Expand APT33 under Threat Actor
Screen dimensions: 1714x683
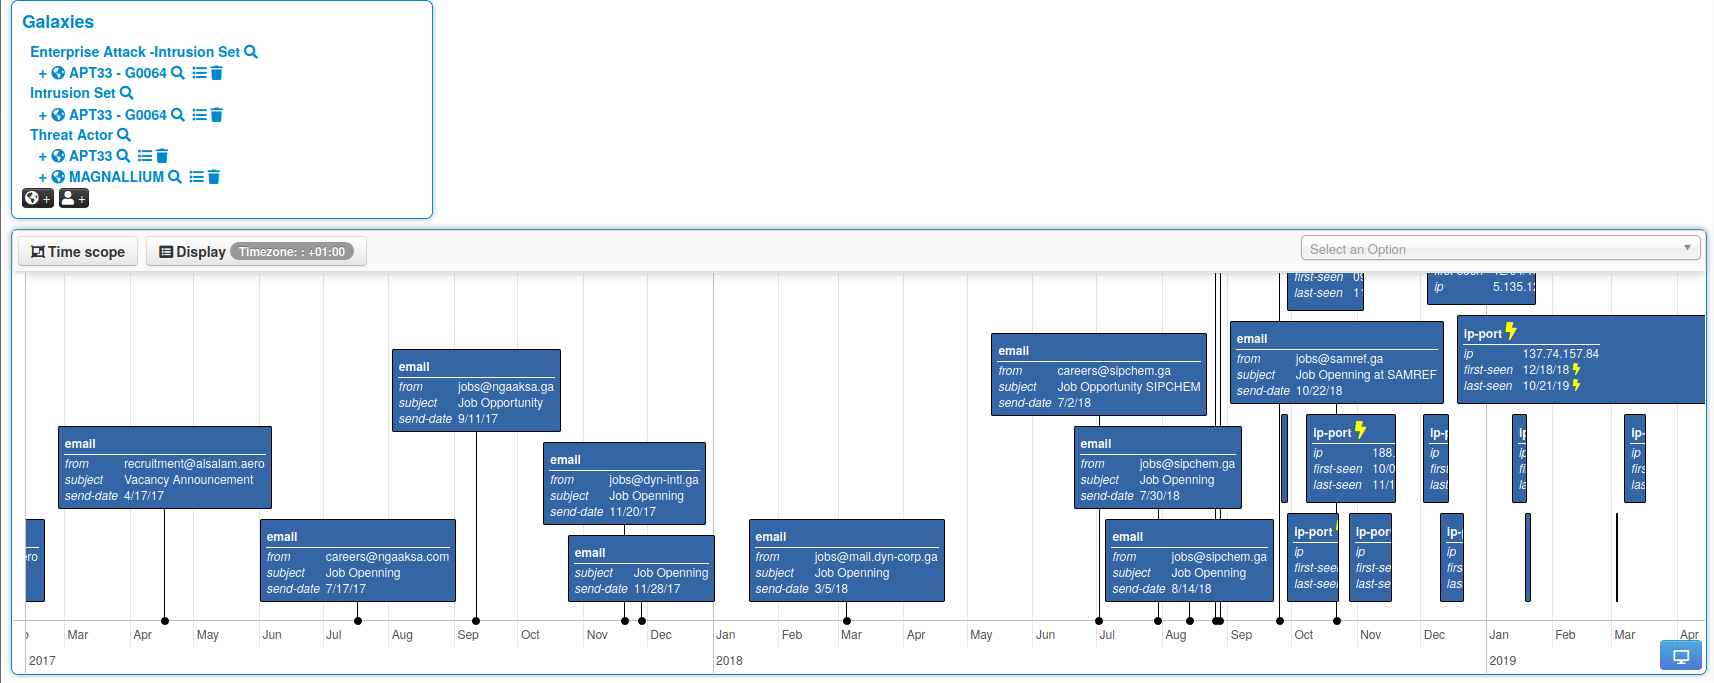click(43, 156)
